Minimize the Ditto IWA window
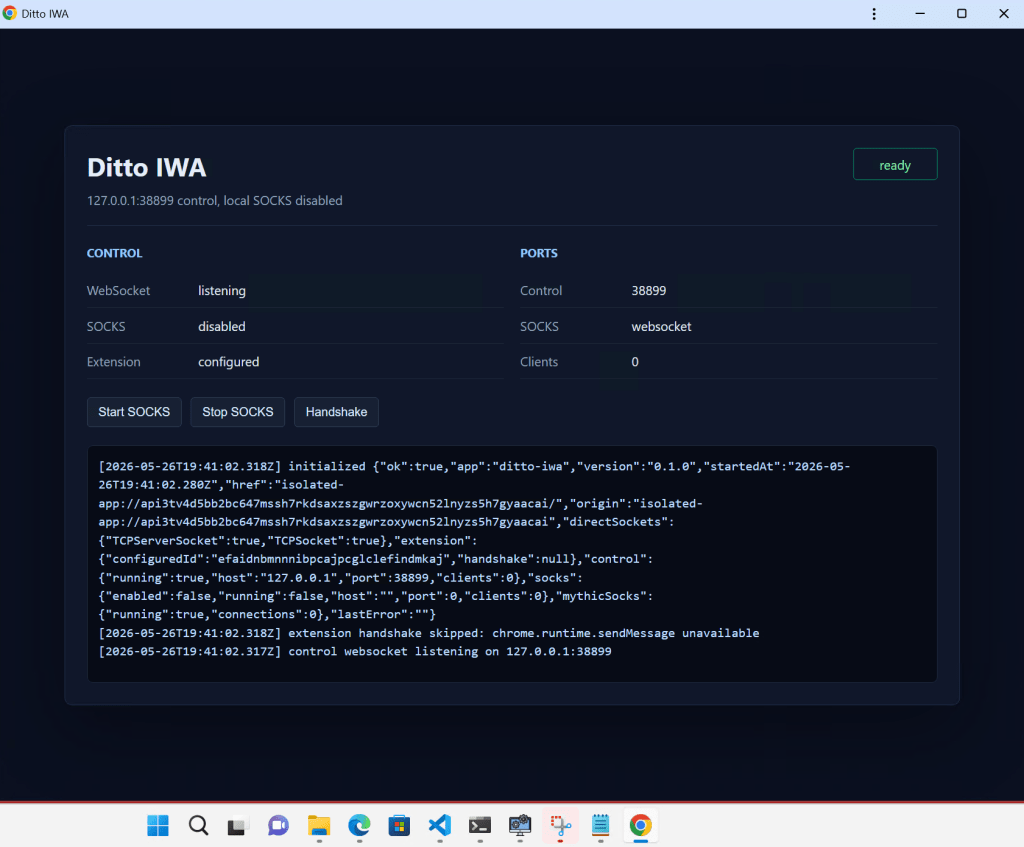1024x847 pixels. [920, 14]
